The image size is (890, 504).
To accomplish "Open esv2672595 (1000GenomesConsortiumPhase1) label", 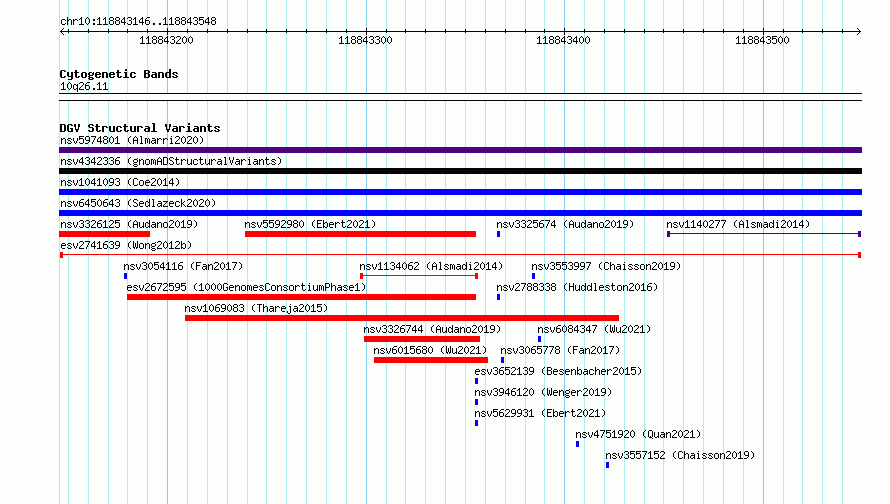I will coord(246,287).
